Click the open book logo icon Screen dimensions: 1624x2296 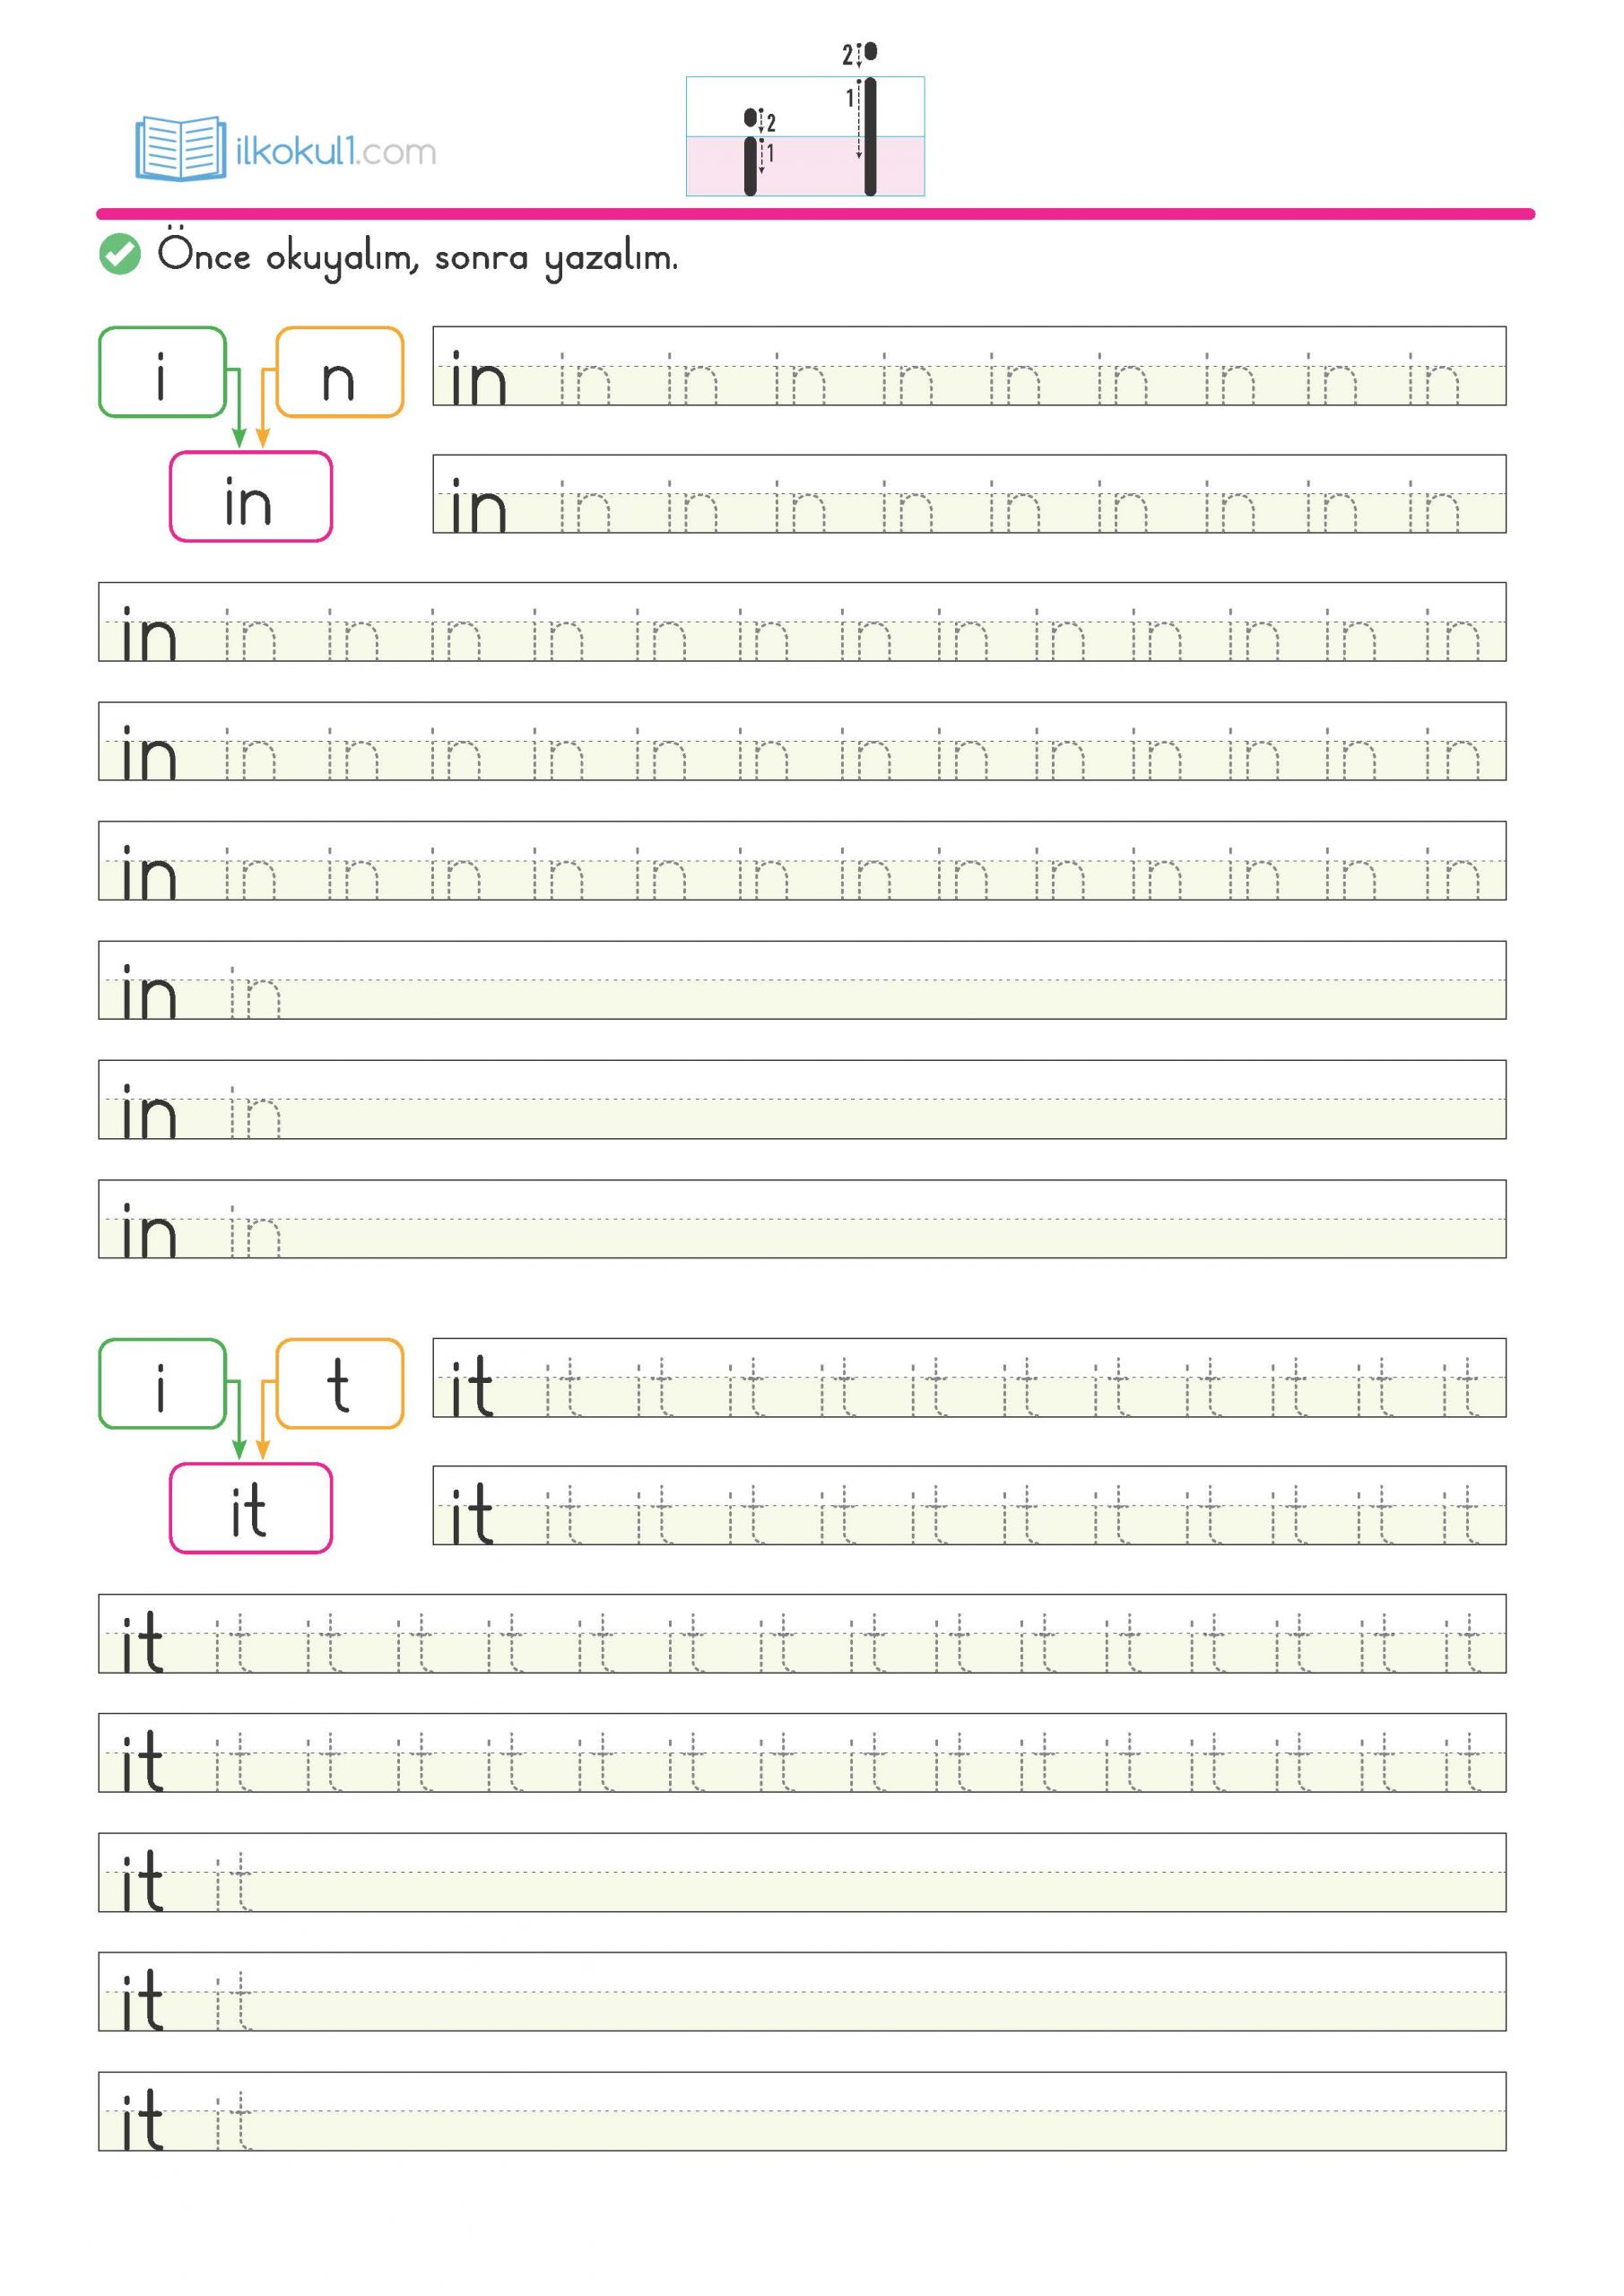pos(181,148)
